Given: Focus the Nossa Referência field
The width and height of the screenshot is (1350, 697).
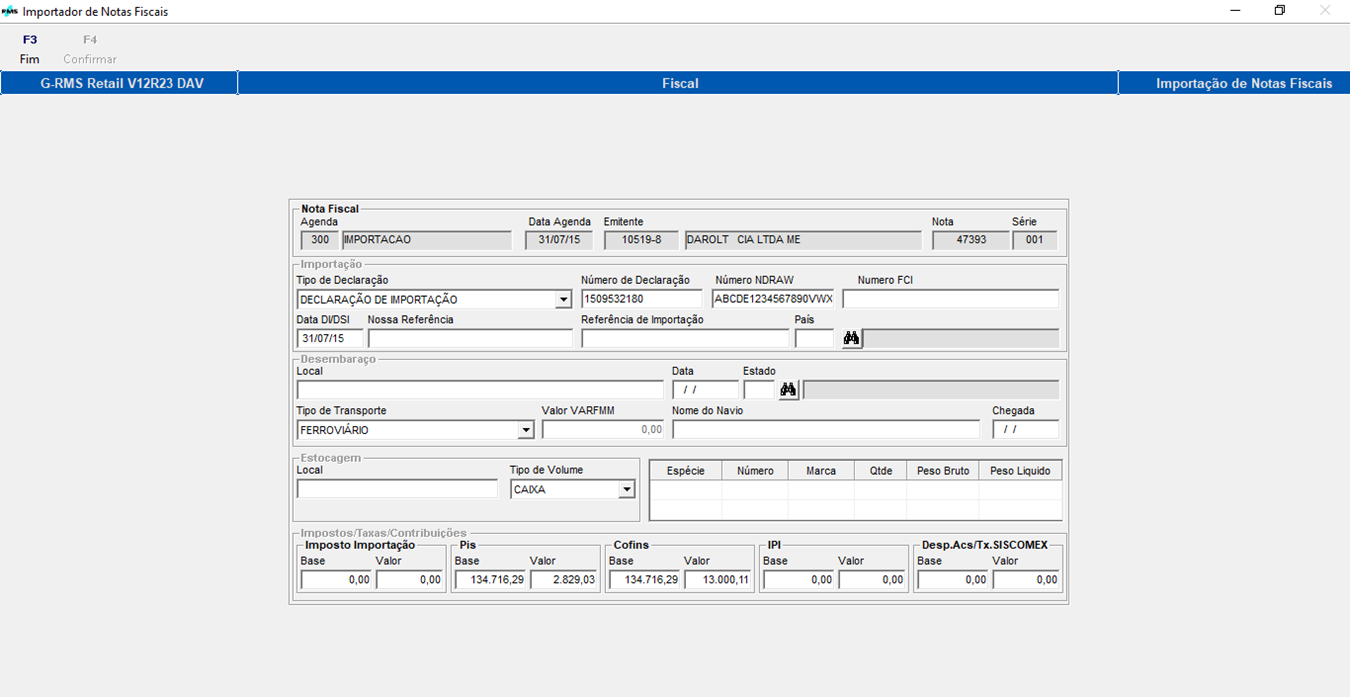Looking at the screenshot, I should pos(470,339).
